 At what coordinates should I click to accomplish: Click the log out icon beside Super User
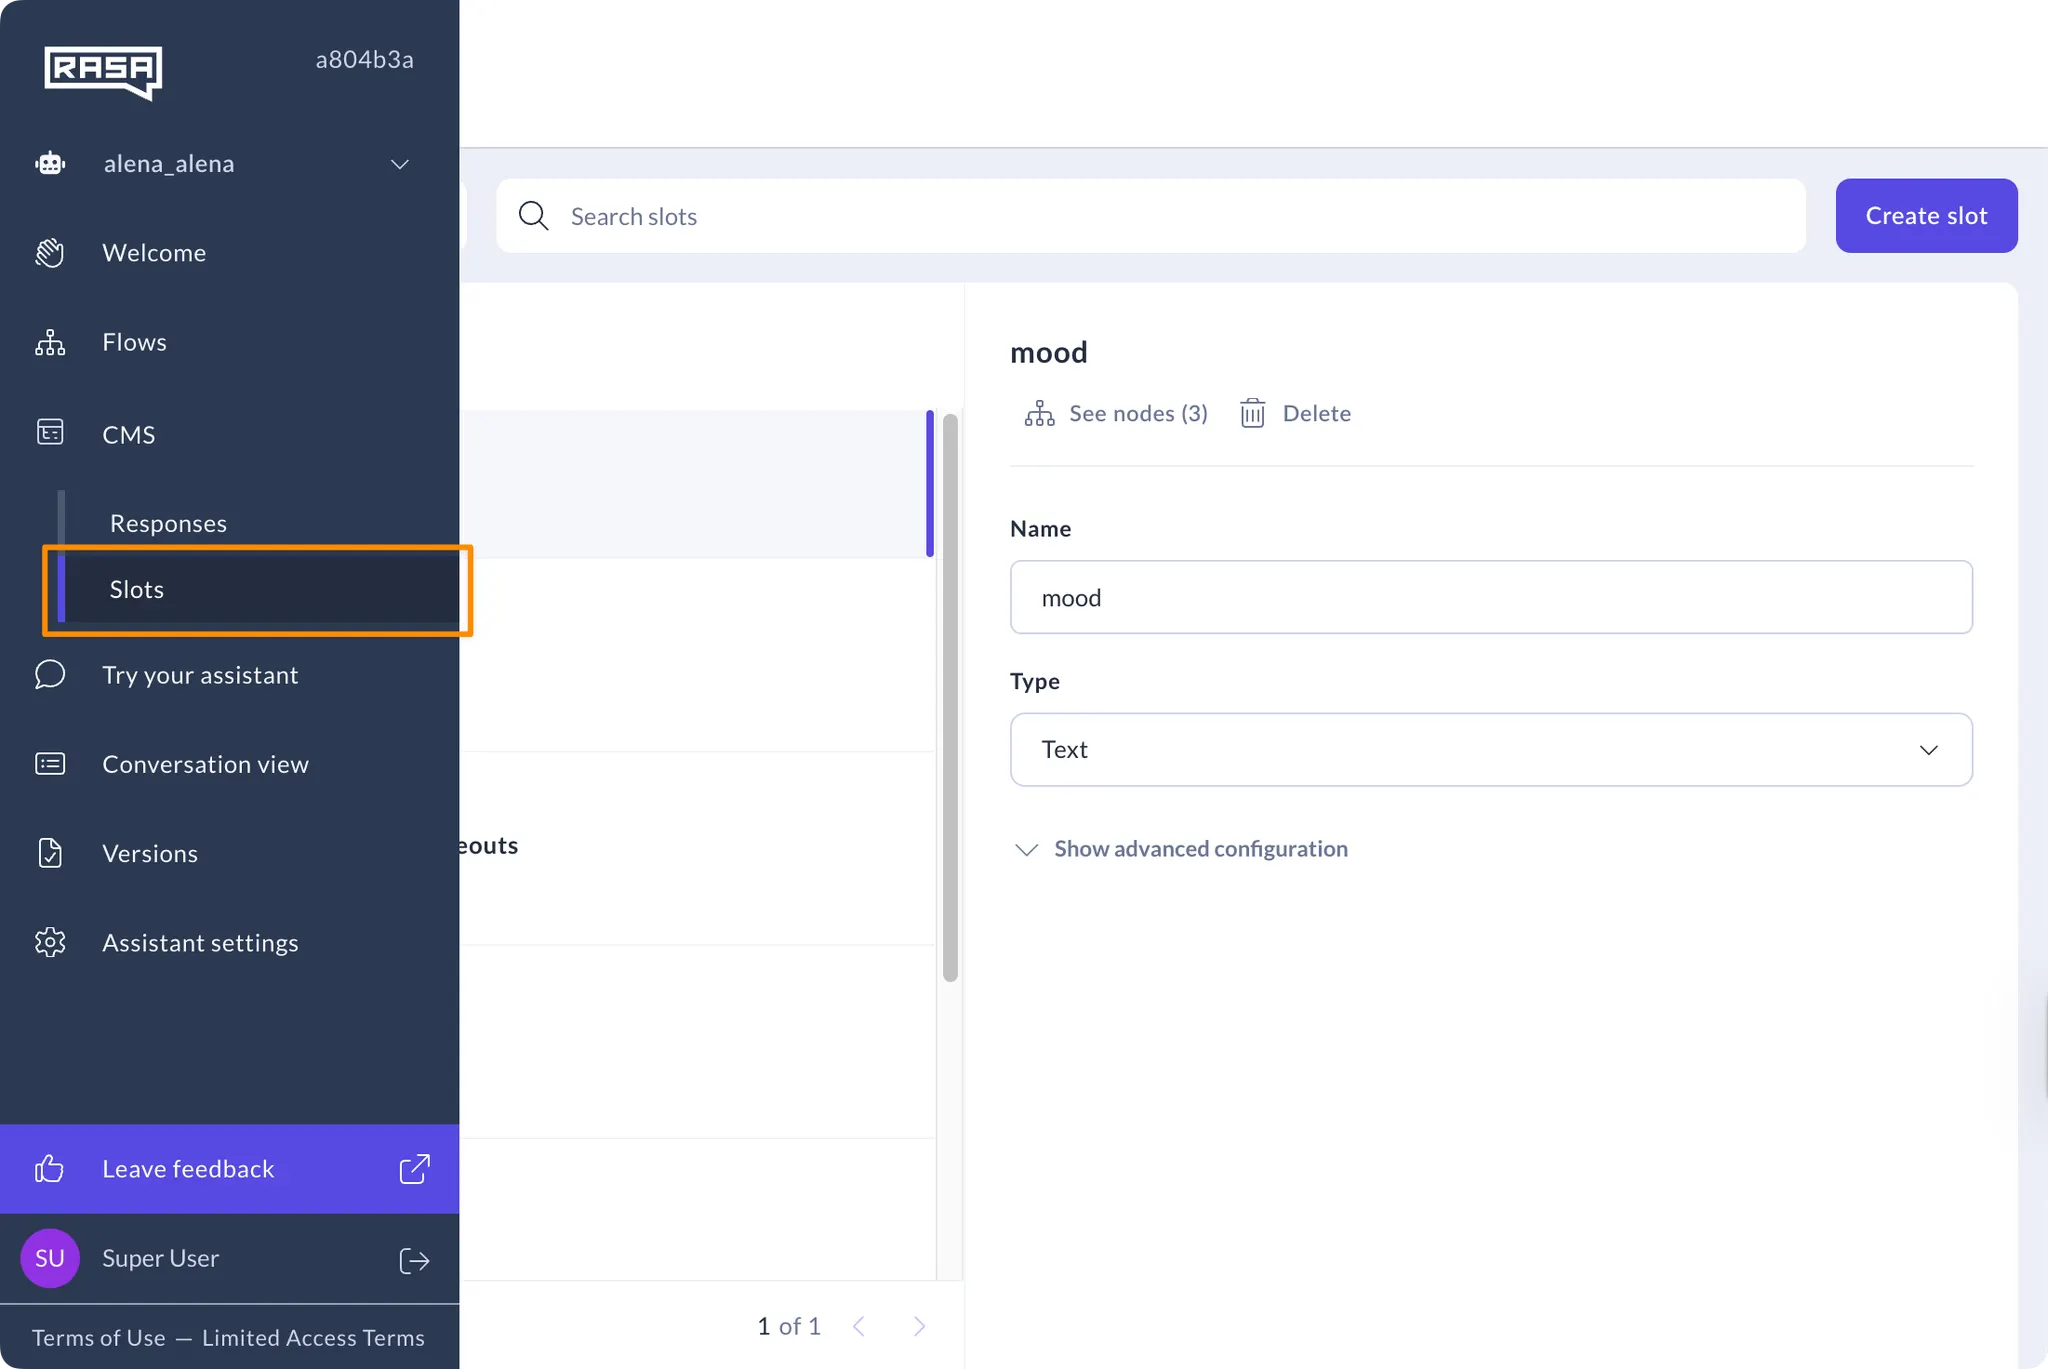tap(414, 1260)
